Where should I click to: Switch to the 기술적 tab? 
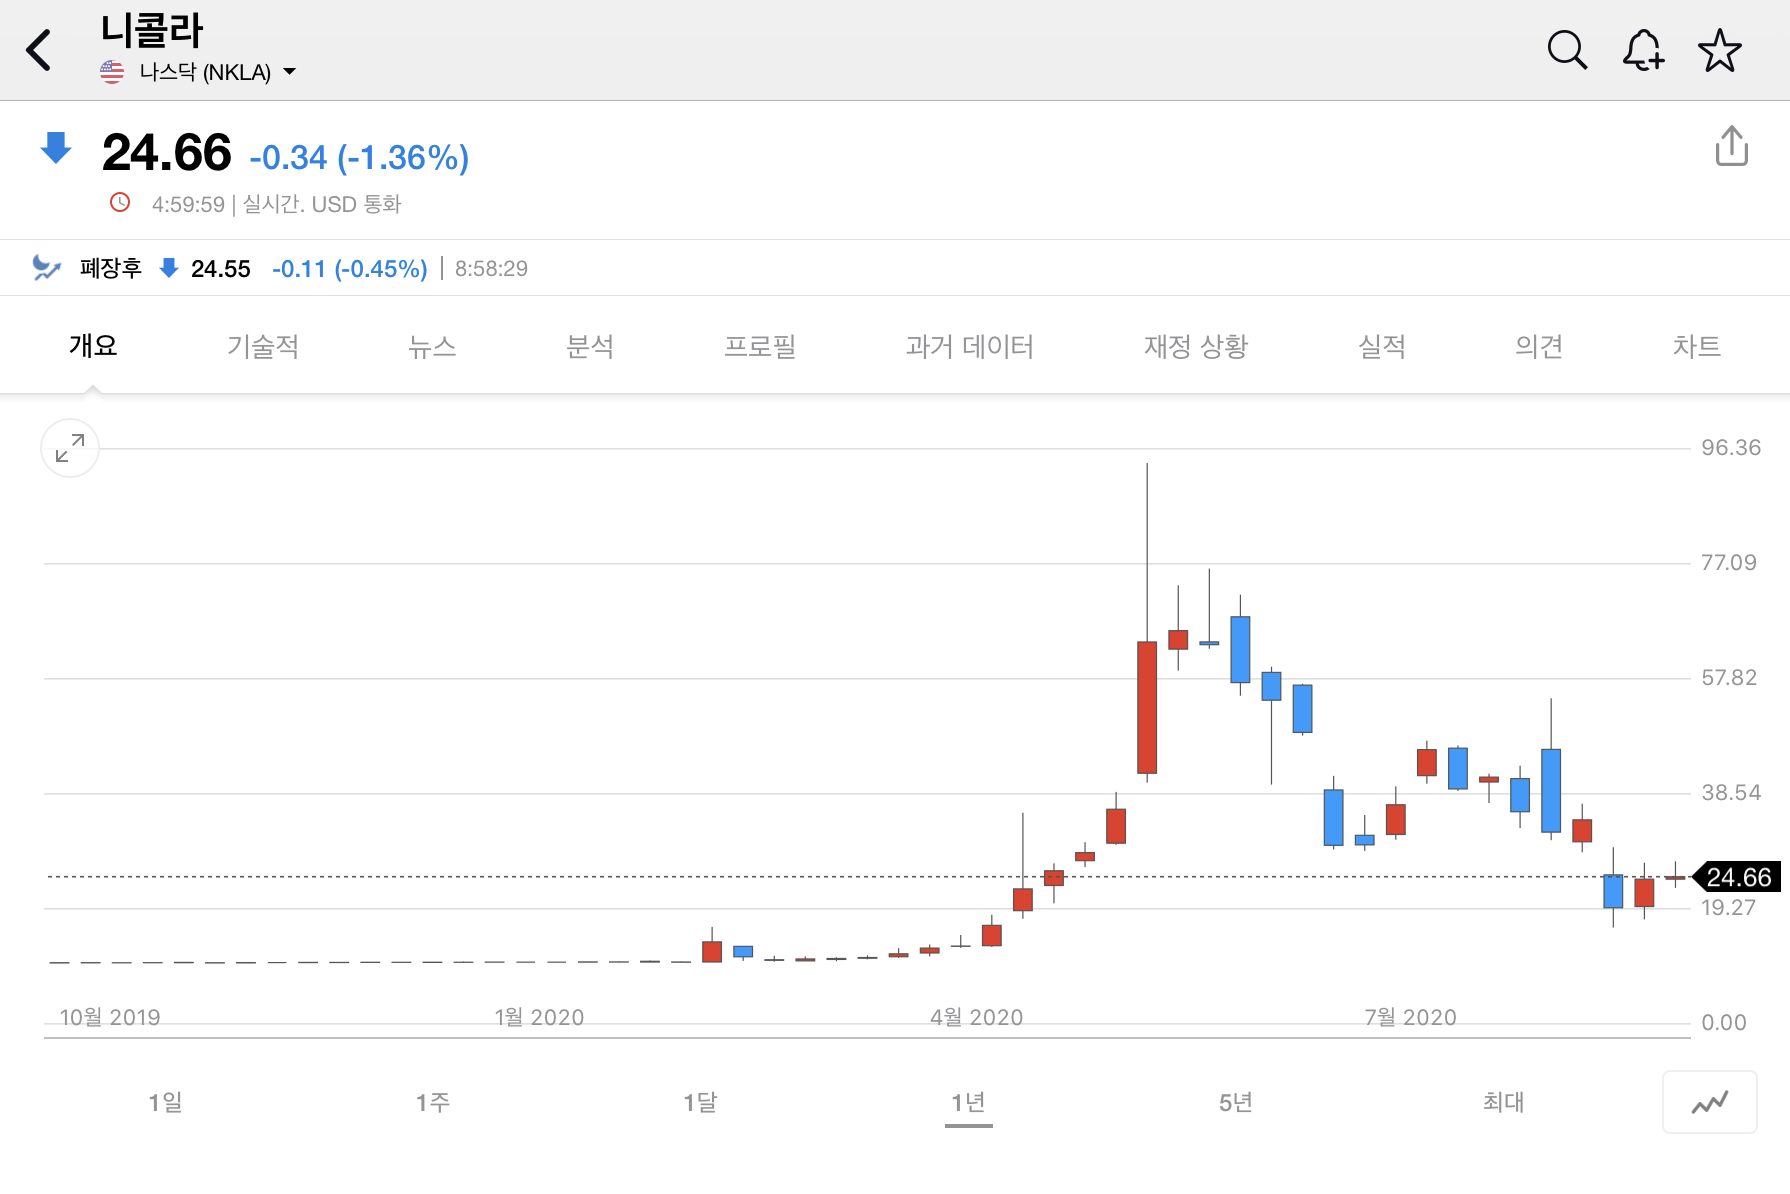(263, 346)
